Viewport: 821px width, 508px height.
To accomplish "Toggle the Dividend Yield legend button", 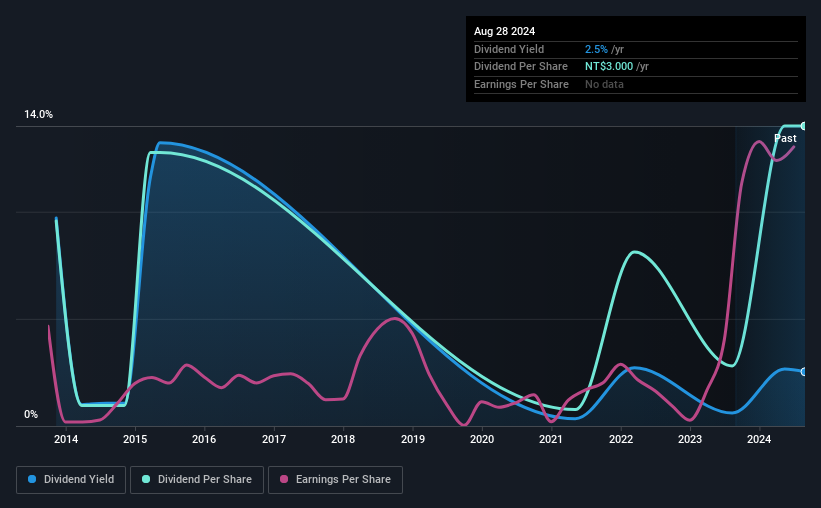I will click(71, 480).
